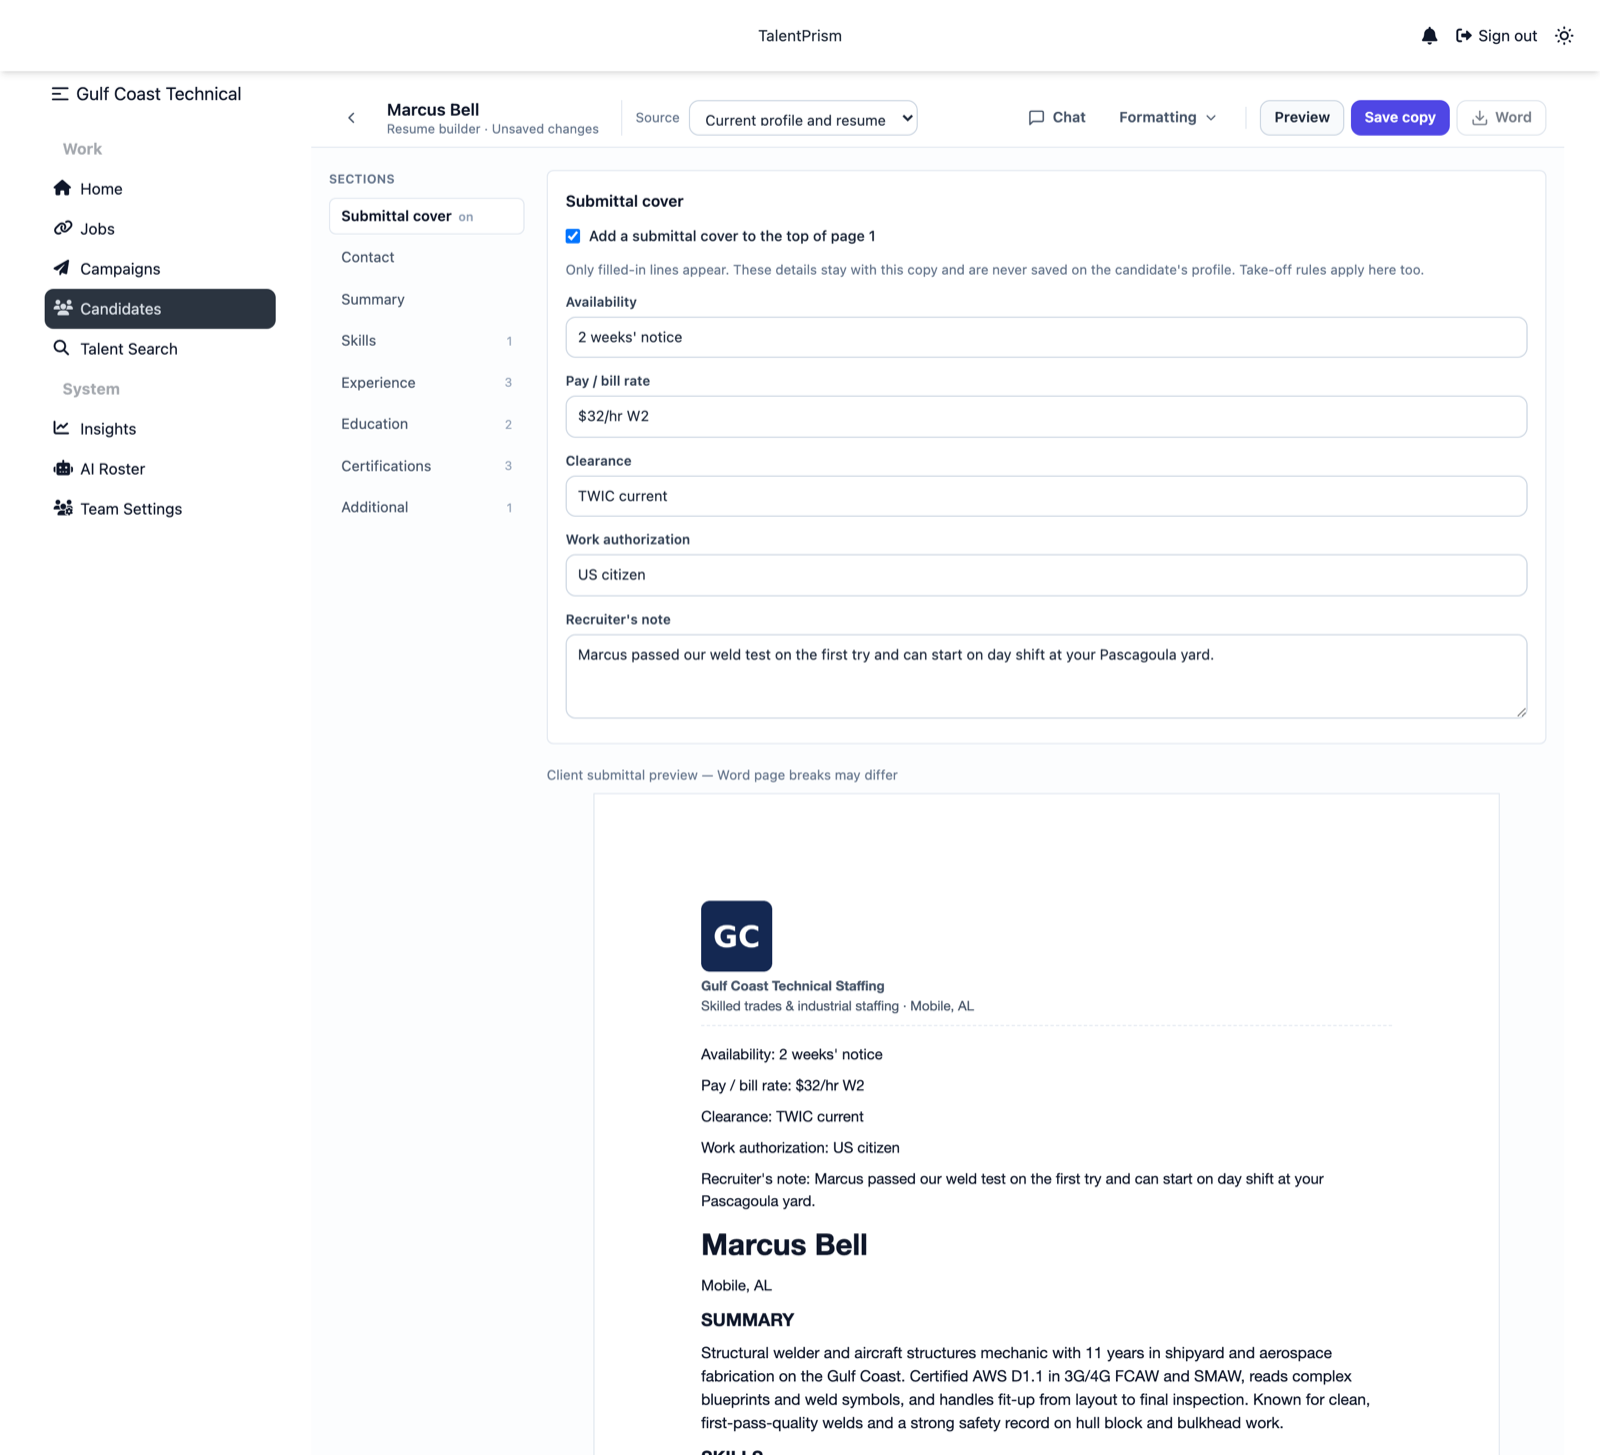Image resolution: width=1600 pixels, height=1455 pixels.
Task: Click the SUMMARY heading in the preview
Action: (x=747, y=1320)
